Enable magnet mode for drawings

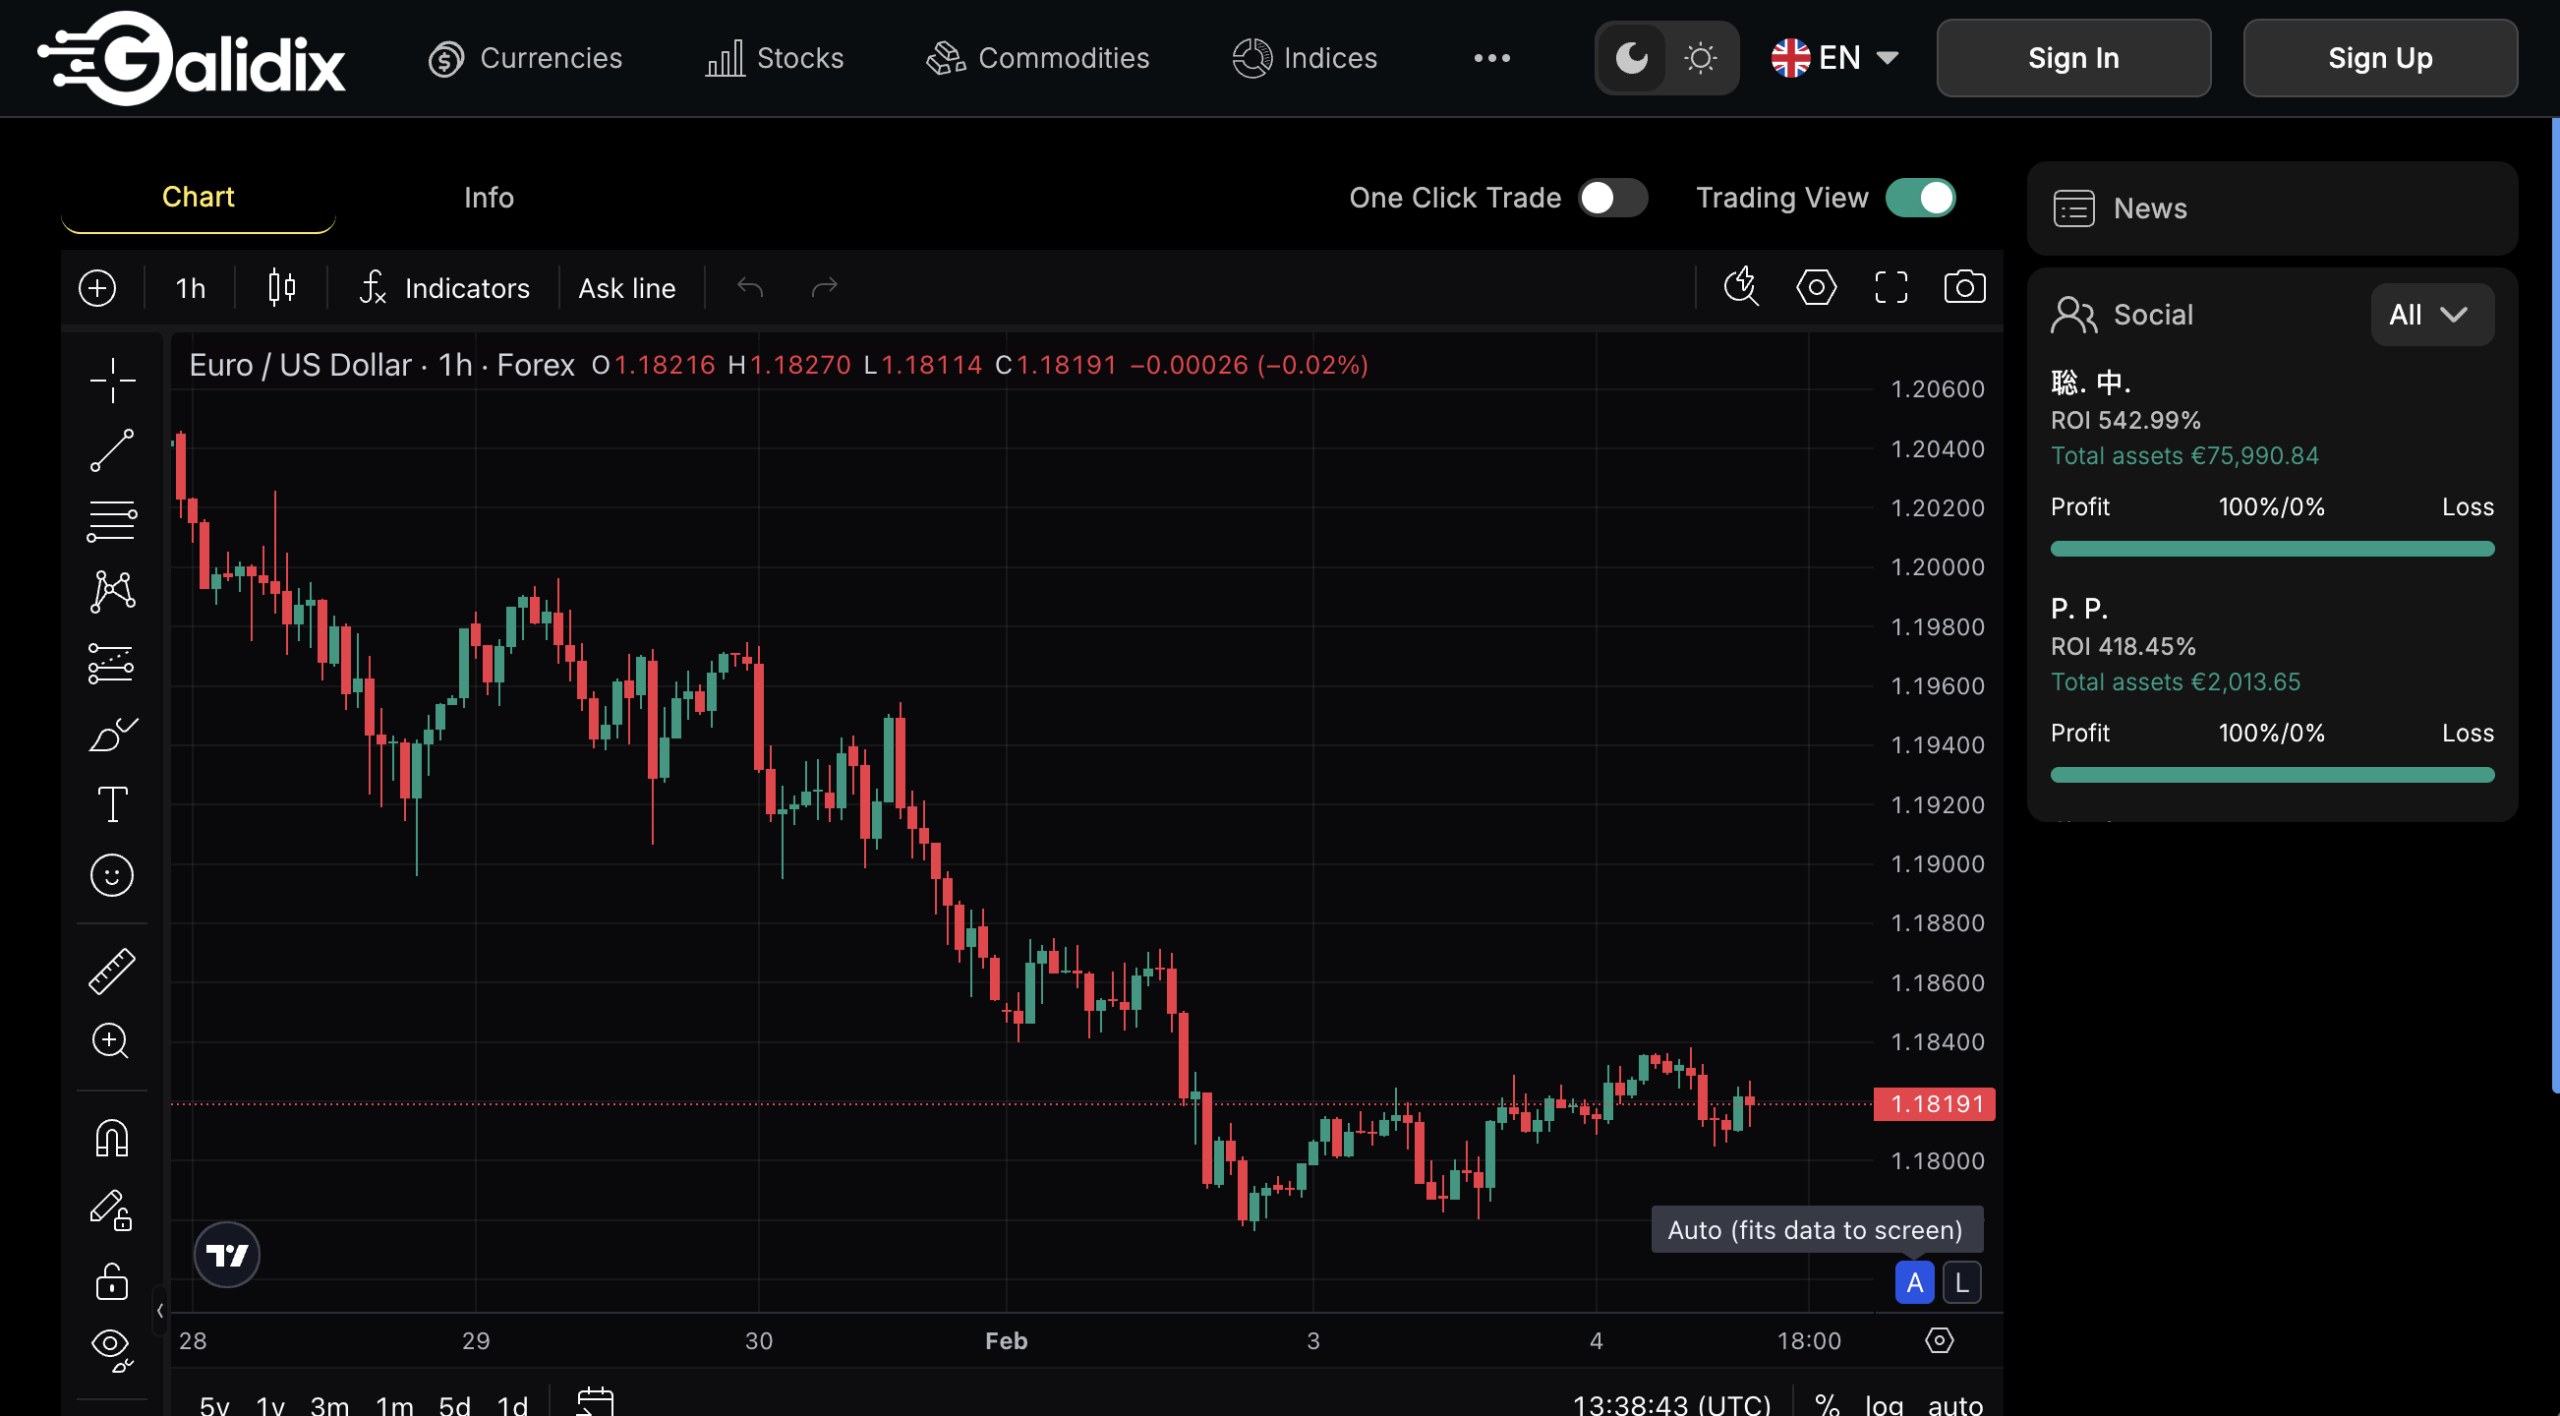pyautogui.click(x=112, y=1138)
